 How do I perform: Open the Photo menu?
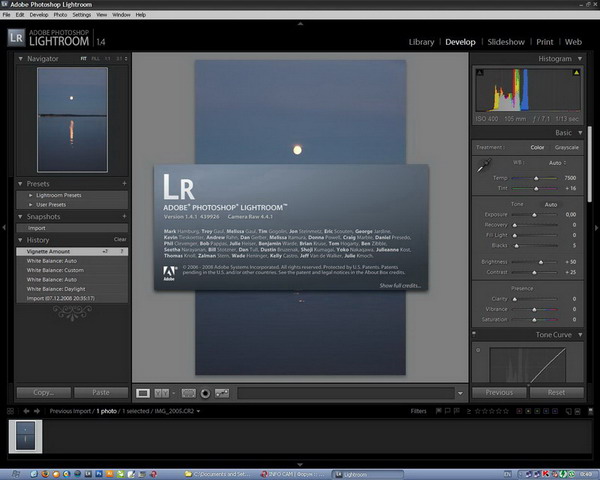tap(60, 15)
